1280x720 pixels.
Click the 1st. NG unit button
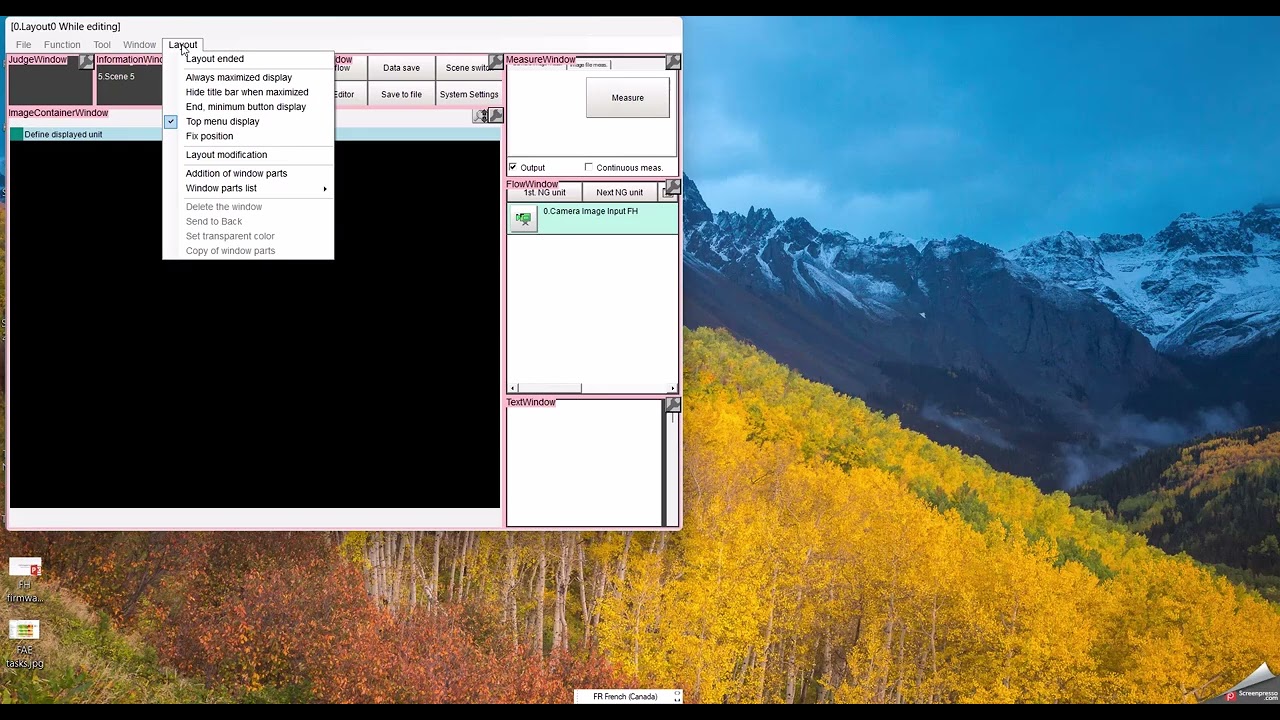coord(545,192)
